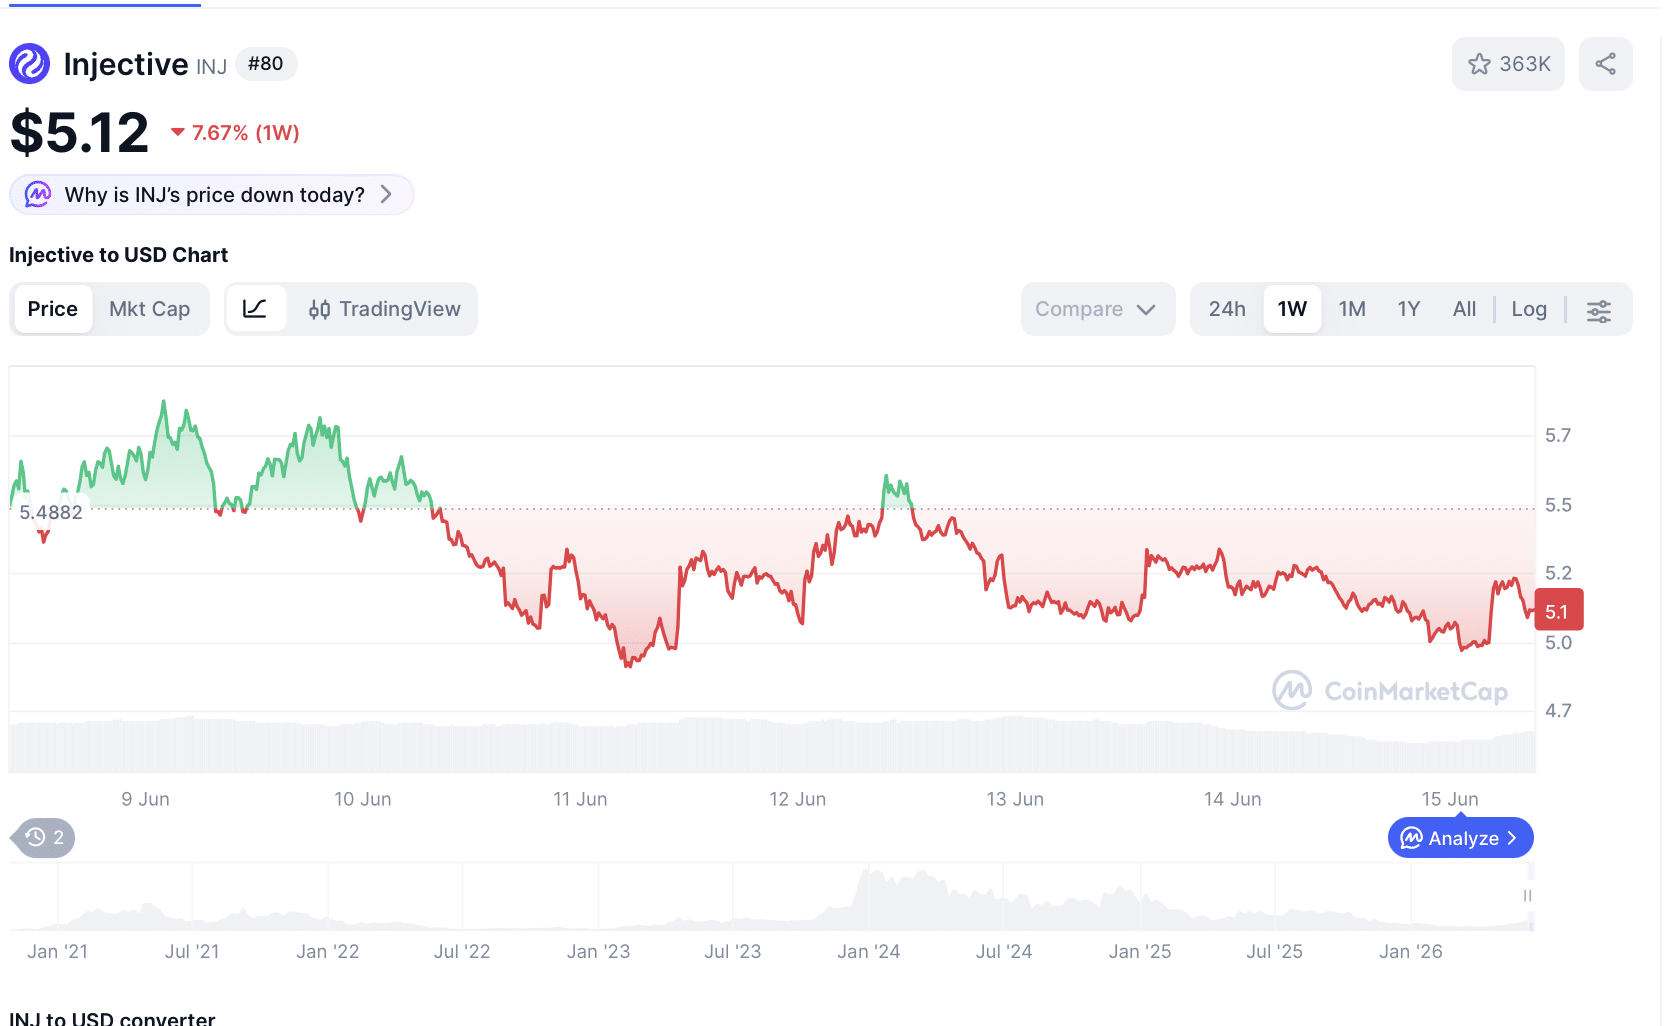Viewport: 1672px width, 1026px height.
Task: Click the 15 Jun date label
Action: (x=1450, y=799)
